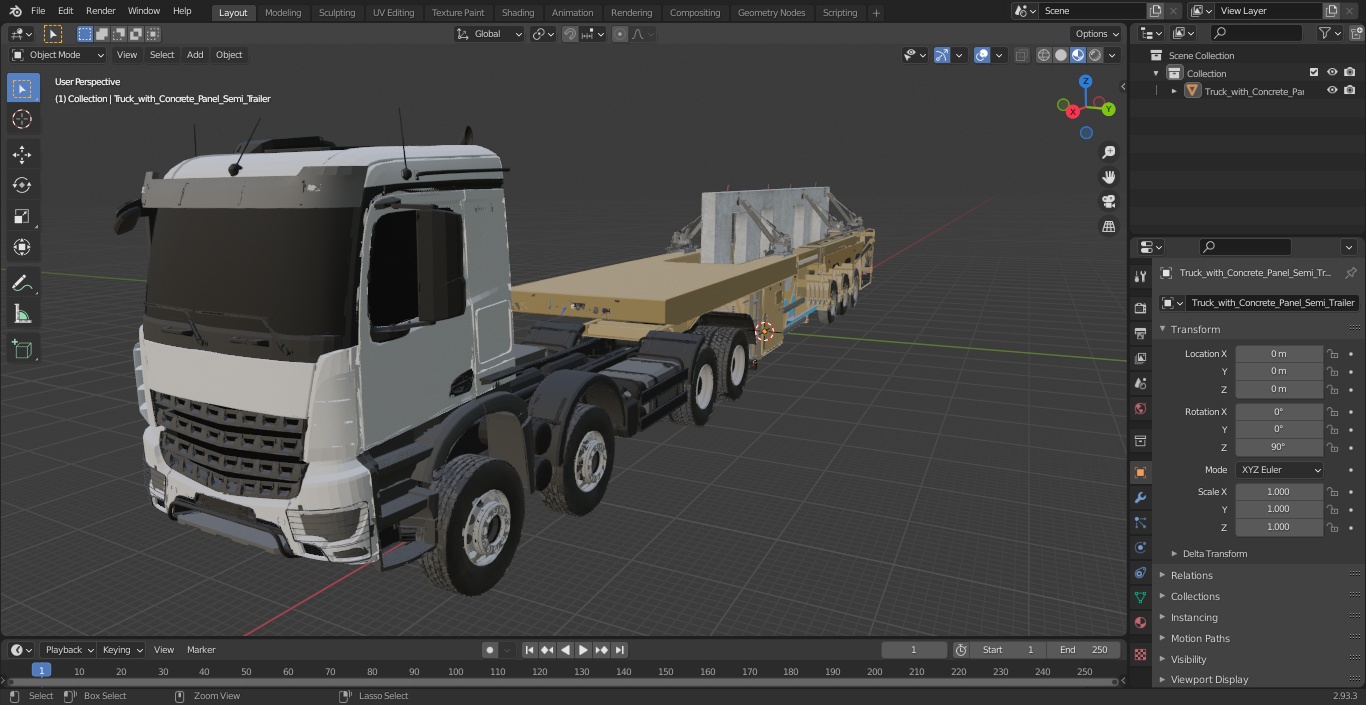Toggle proportional editing
This screenshot has height=705, width=1366.
(x=620, y=34)
